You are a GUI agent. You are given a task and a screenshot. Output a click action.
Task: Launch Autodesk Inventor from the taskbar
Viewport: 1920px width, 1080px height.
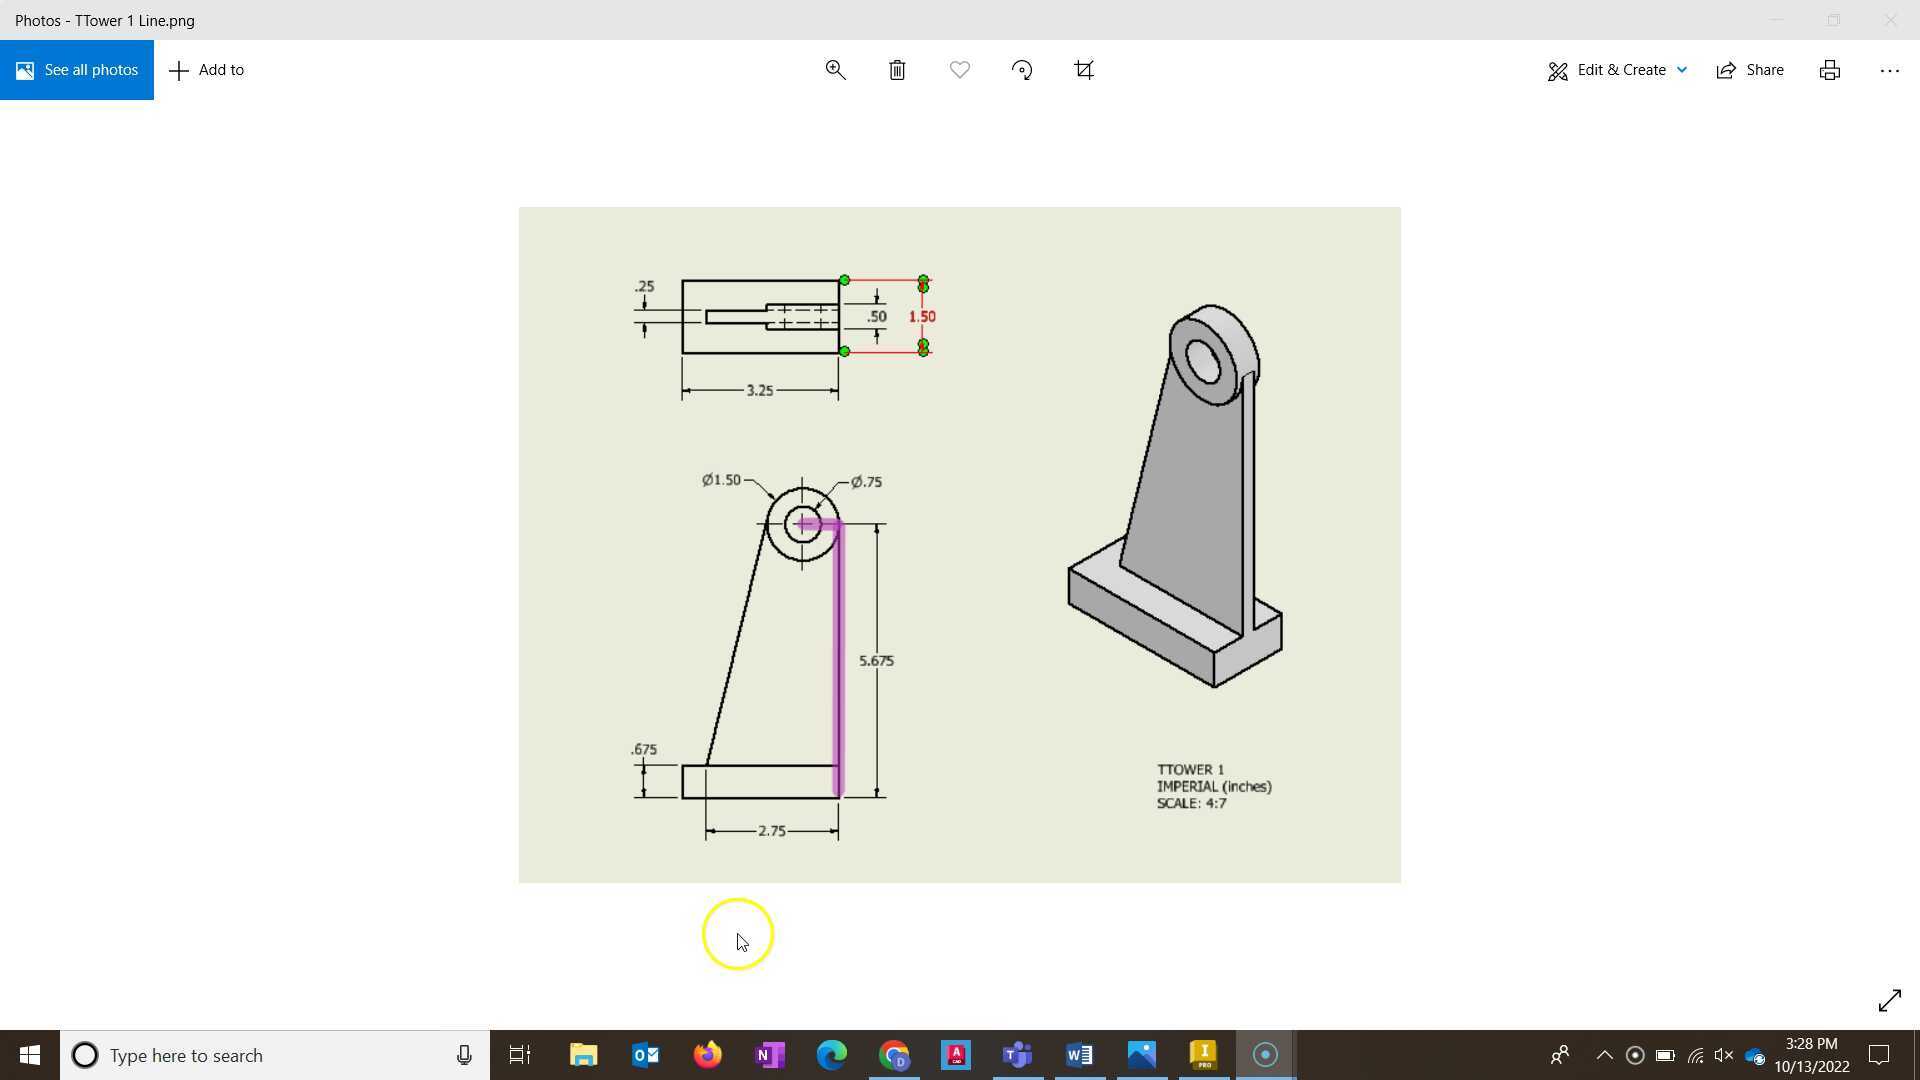click(x=1204, y=1055)
